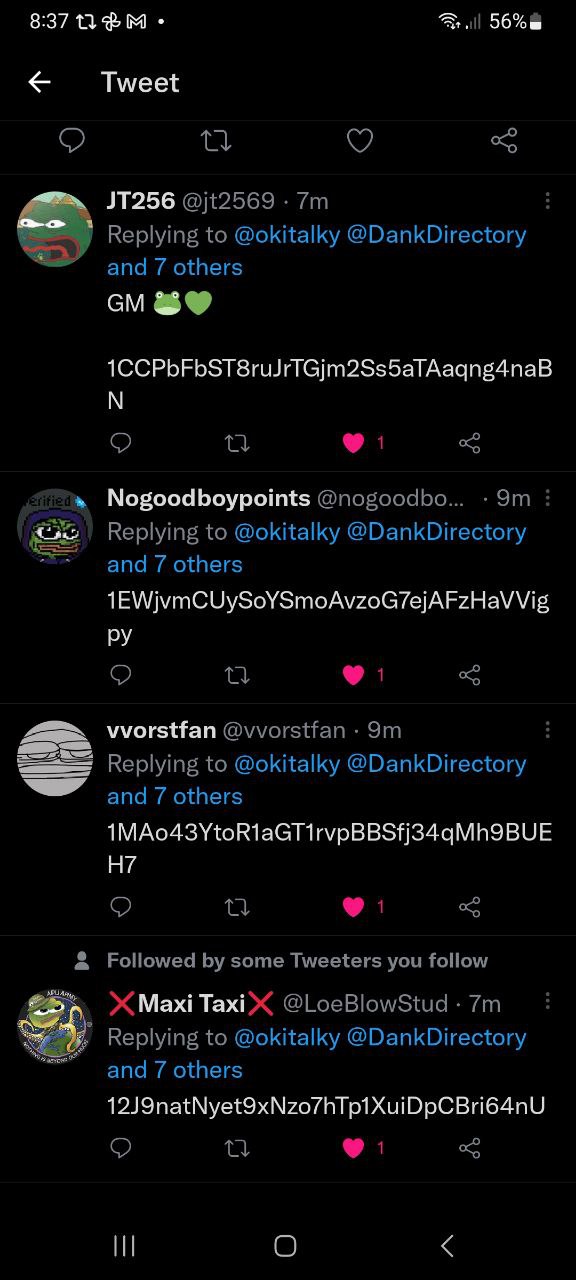576x1280 pixels.
Task: Unlike JT256's tweet with the pink heart
Action: (353, 442)
